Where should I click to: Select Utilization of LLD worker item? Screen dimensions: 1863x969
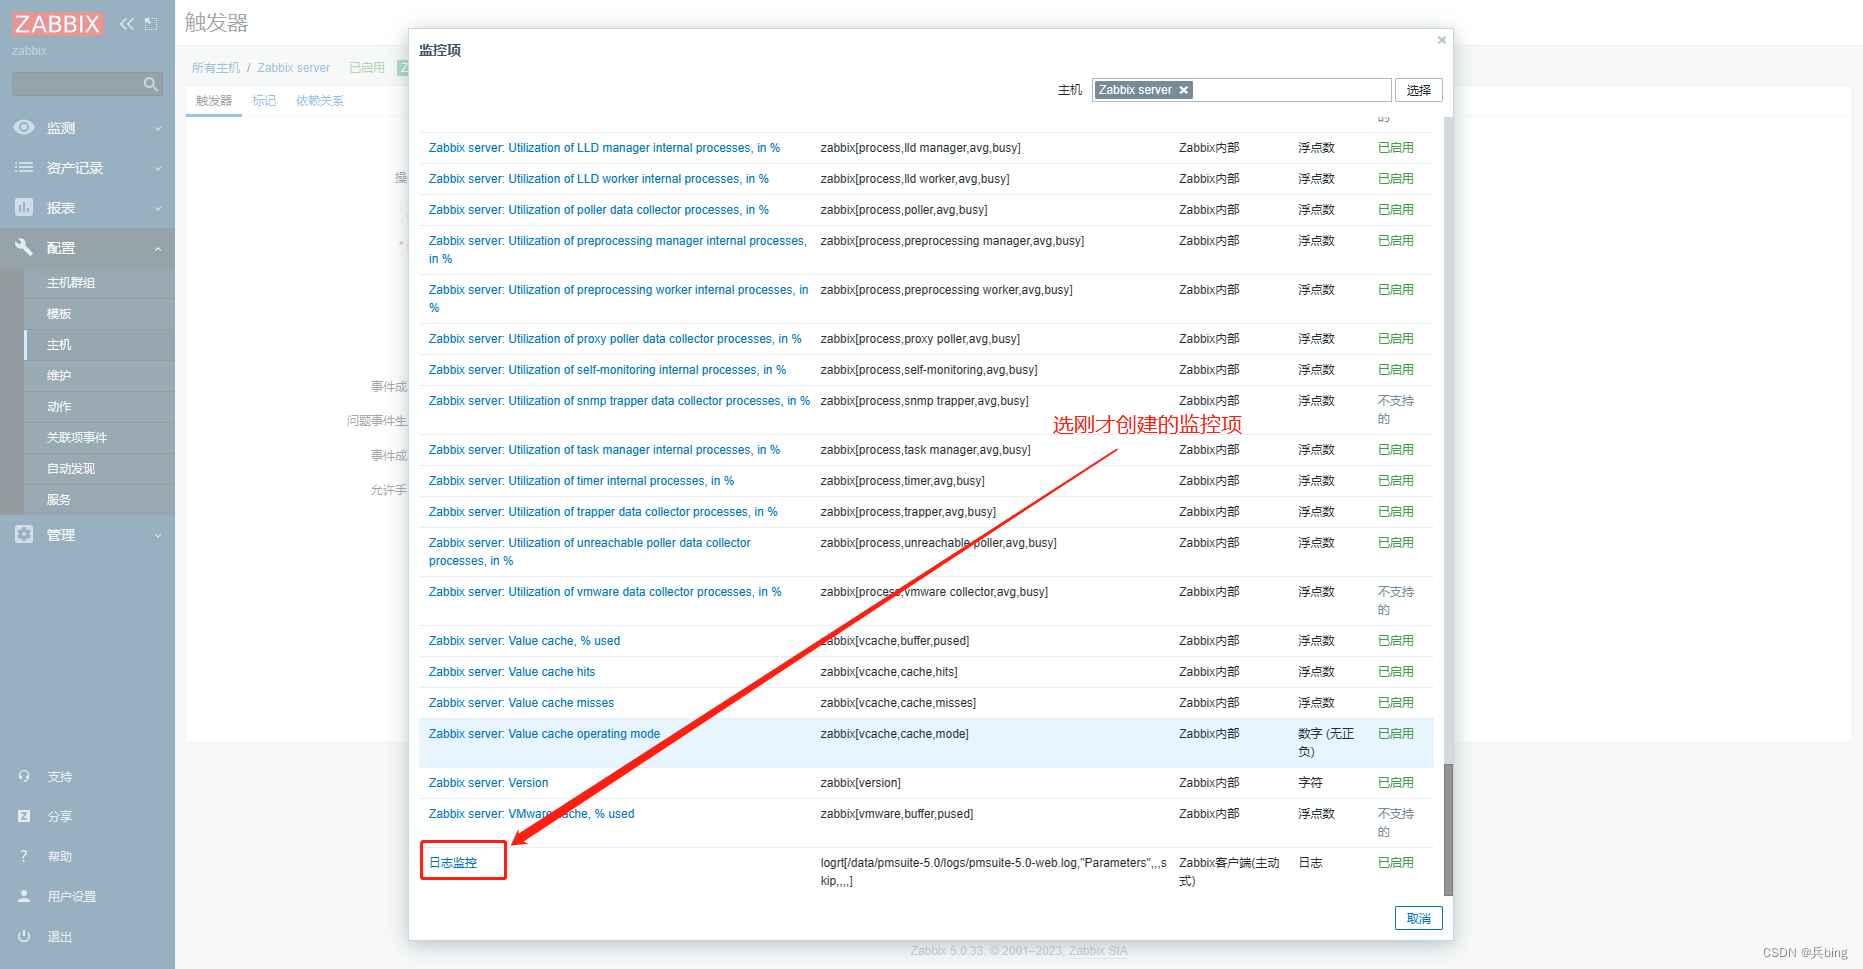[x=599, y=179]
